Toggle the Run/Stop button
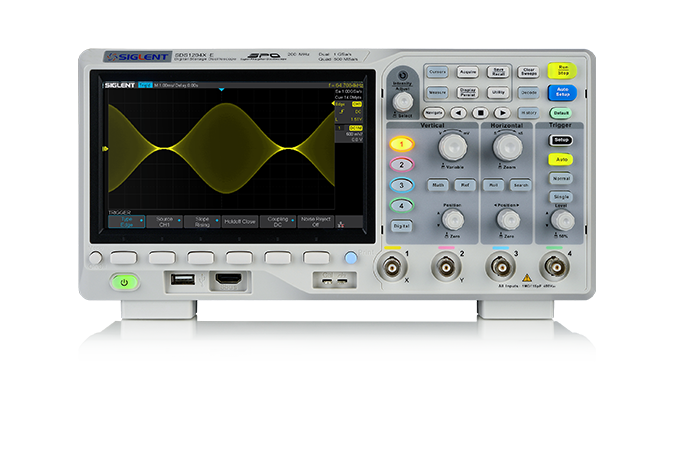 tap(563, 71)
